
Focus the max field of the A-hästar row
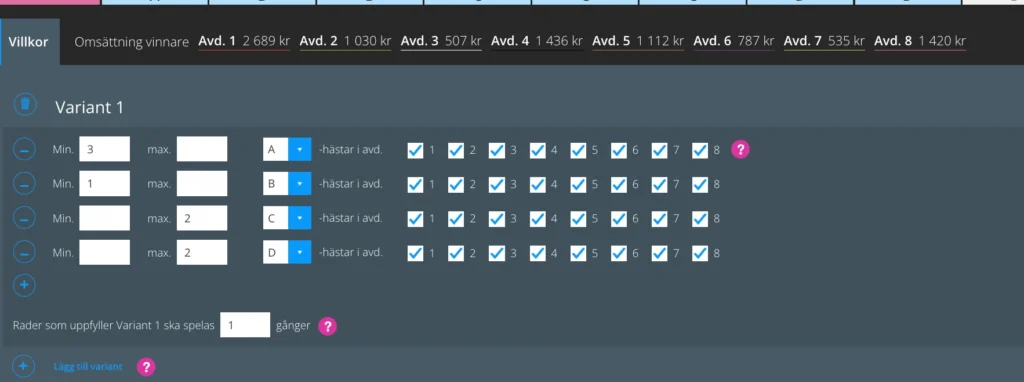(x=202, y=150)
